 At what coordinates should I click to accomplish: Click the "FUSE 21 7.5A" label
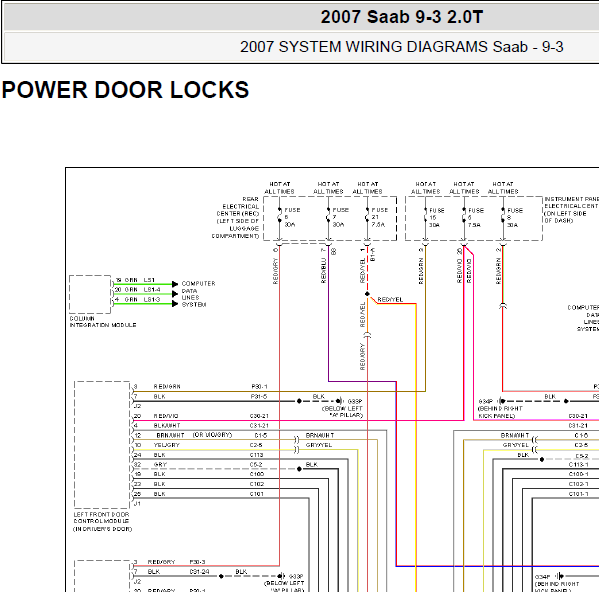(379, 217)
